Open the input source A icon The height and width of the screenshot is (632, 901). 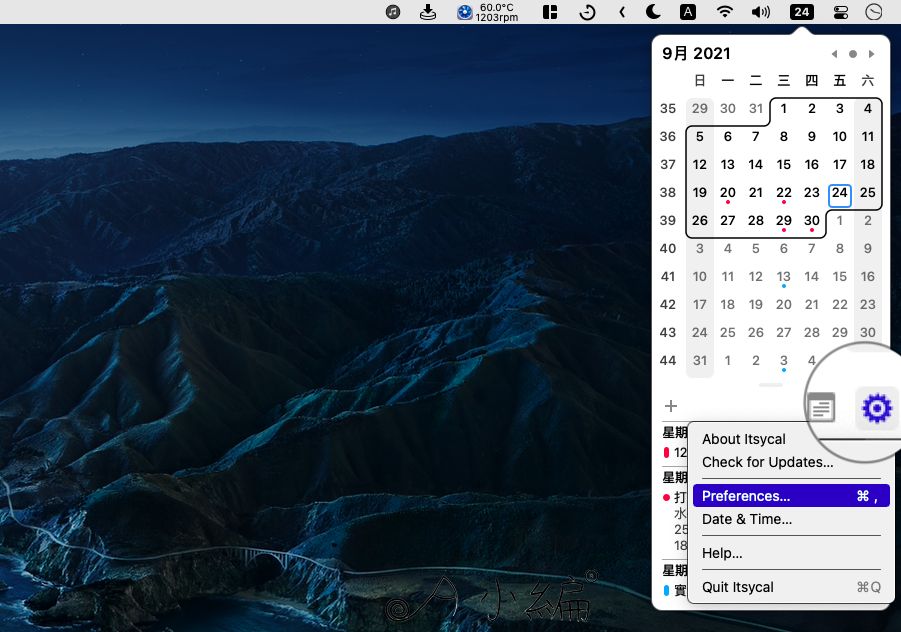click(x=688, y=11)
